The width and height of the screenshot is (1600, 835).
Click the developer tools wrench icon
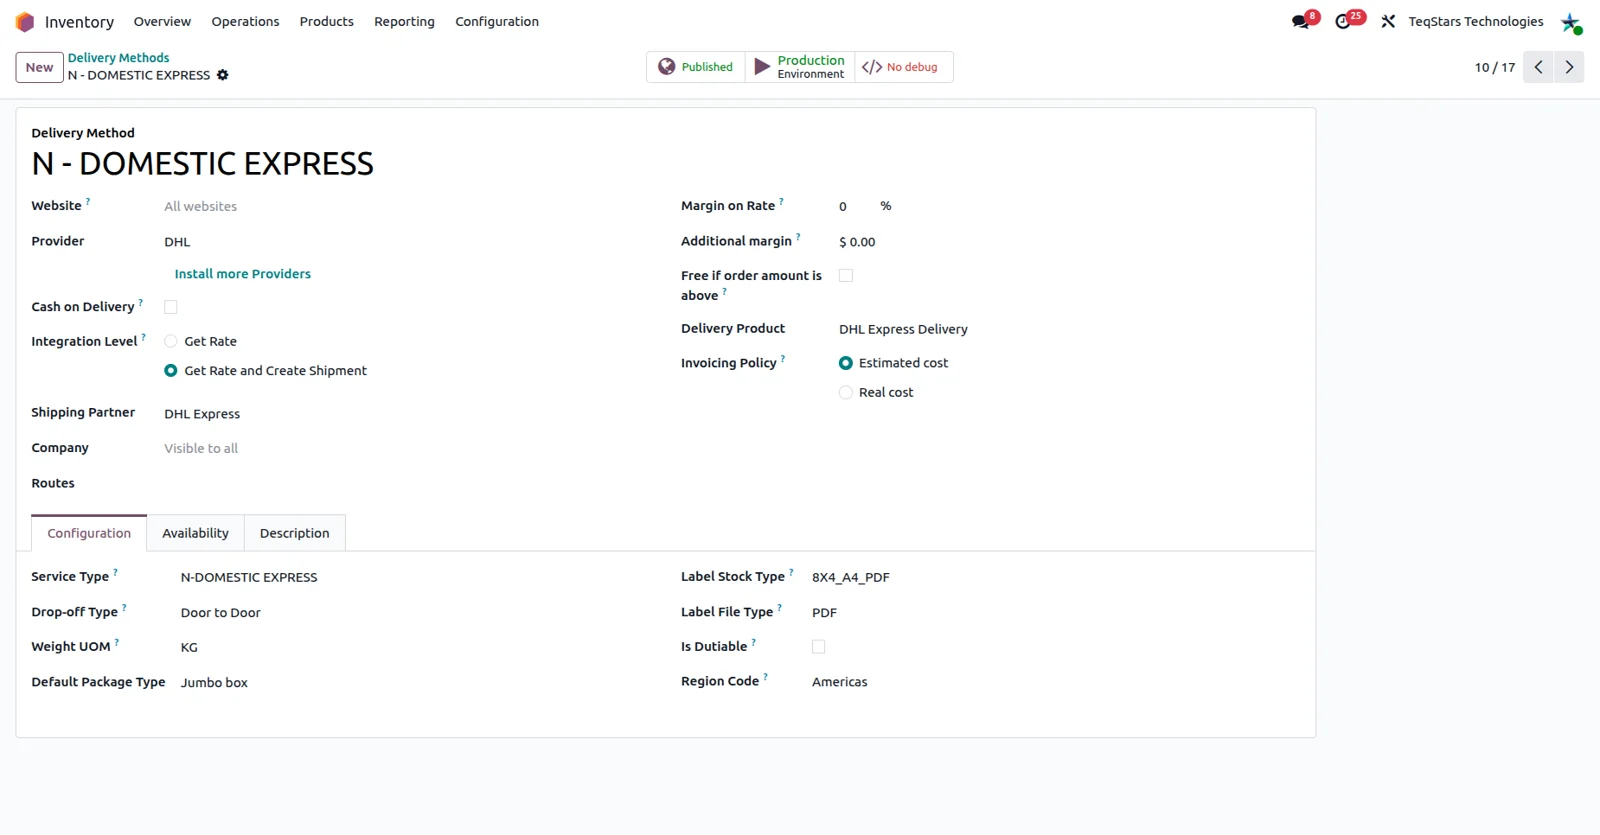pos(1388,21)
